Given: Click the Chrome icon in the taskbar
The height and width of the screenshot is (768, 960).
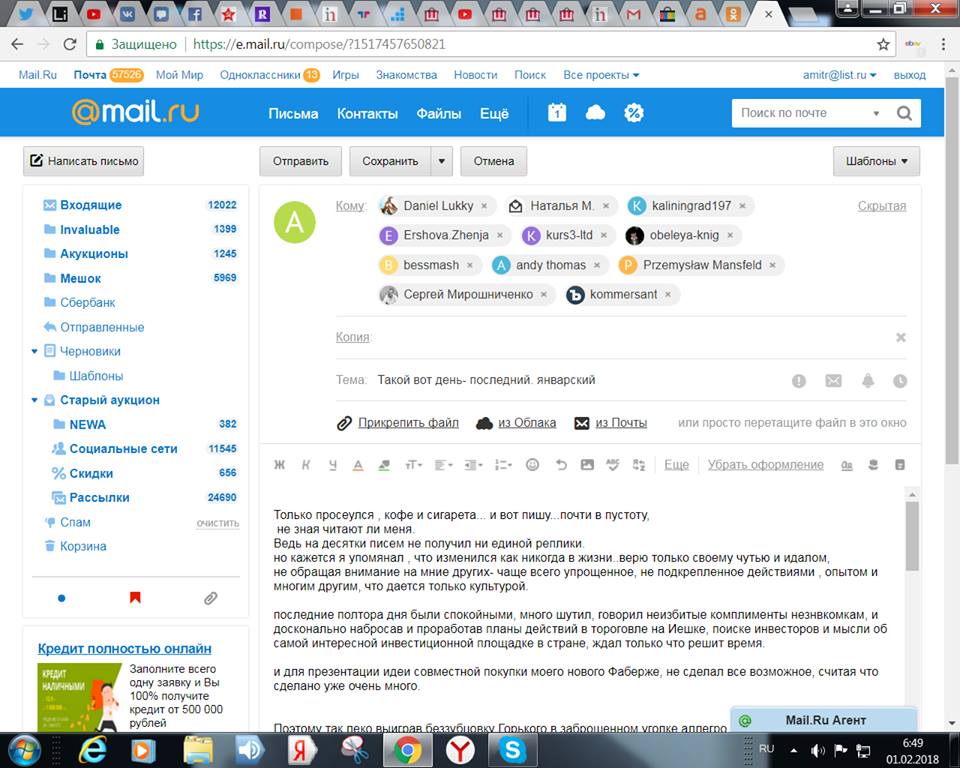Looking at the screenshot, I should tap(407, 750).
